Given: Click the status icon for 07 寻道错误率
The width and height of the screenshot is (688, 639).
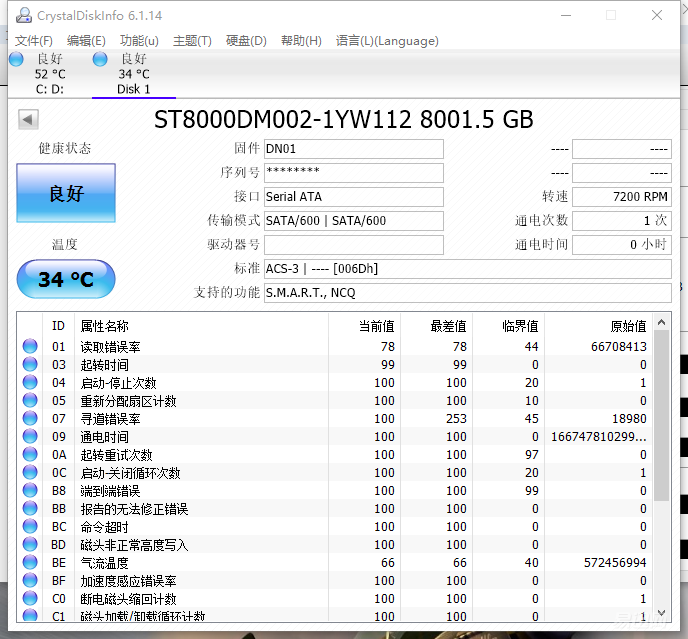Looking at the screenshot, I should coord(30,418).
